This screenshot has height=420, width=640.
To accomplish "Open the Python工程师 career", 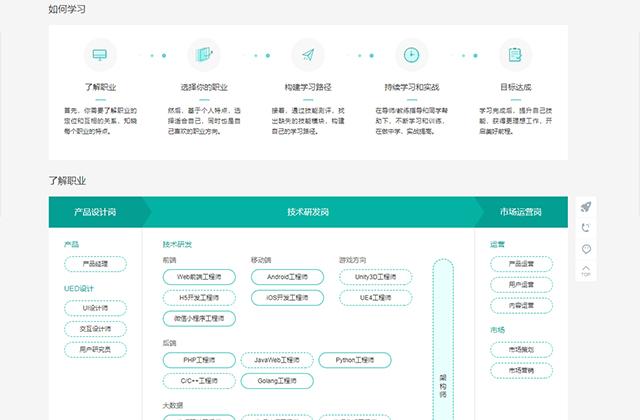I will (355, 360).
